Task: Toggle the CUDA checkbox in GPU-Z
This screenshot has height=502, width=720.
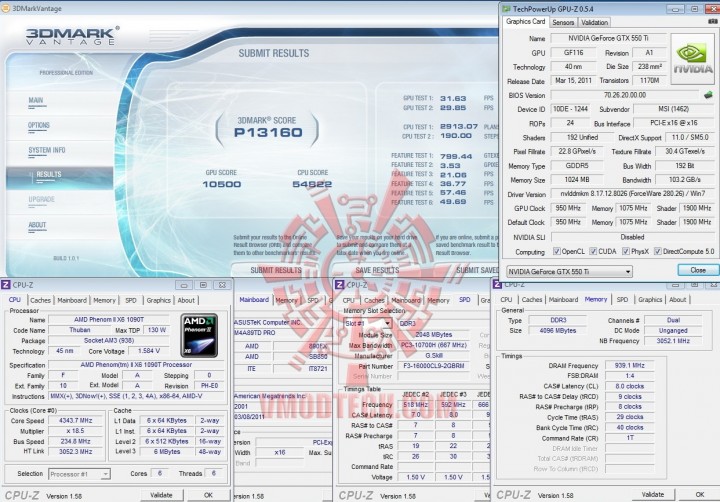Action: pyautogui.click(x=593, y=251)
